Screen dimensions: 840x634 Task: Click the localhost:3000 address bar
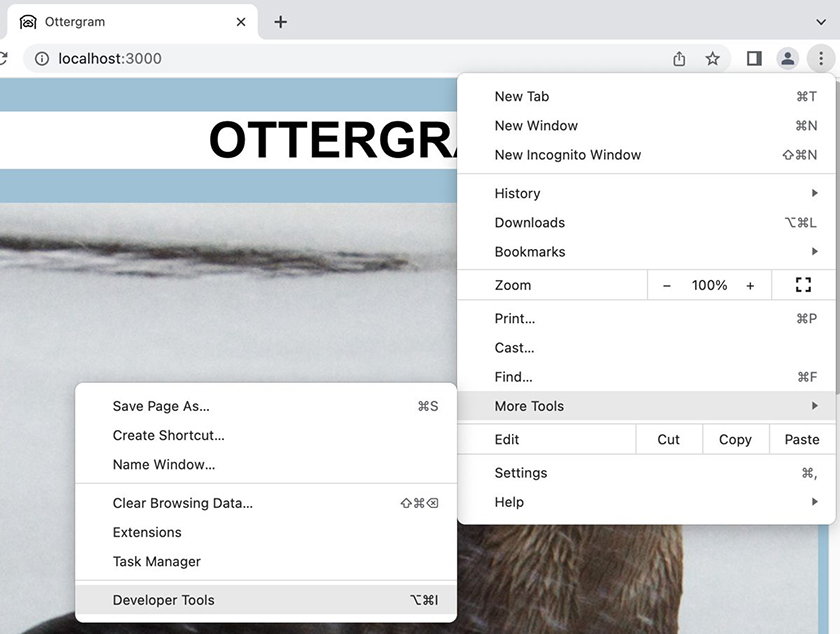pyautogui.click(x=112, y=58)
